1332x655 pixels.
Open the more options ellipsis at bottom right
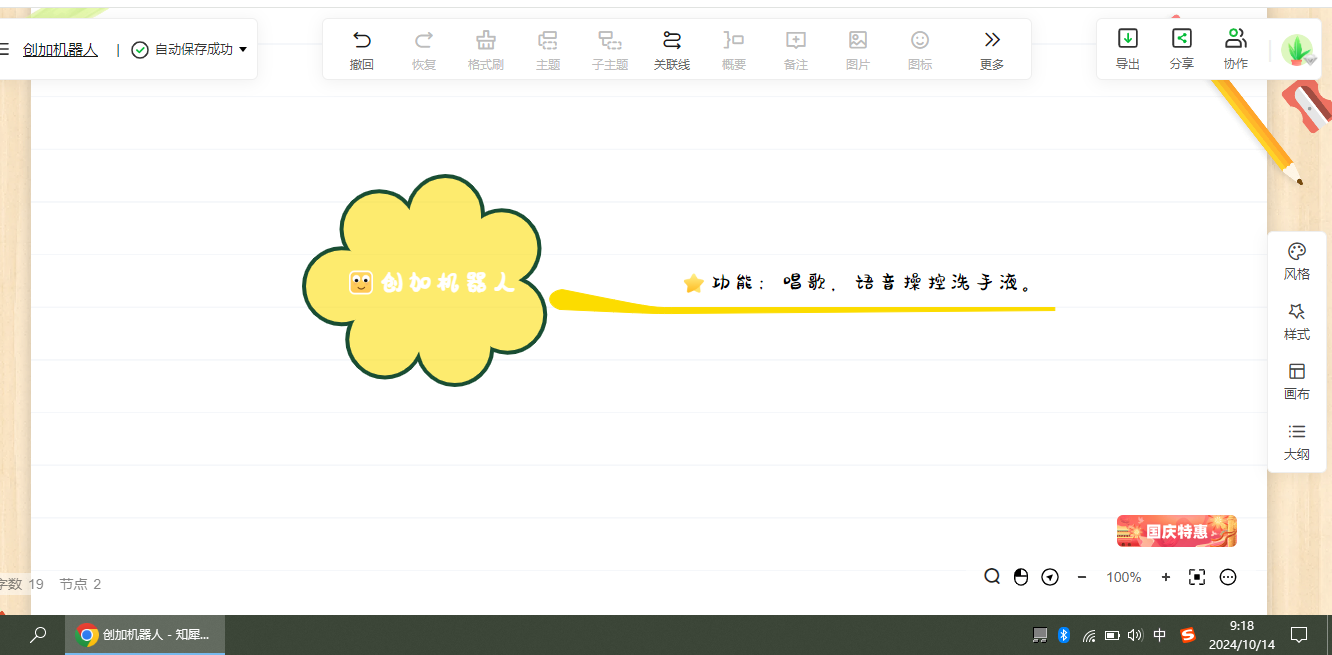pos(1229,577)
